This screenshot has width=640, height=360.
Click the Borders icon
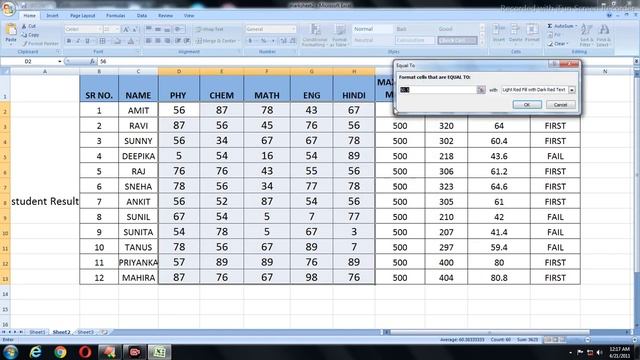[x=103, y=41]
